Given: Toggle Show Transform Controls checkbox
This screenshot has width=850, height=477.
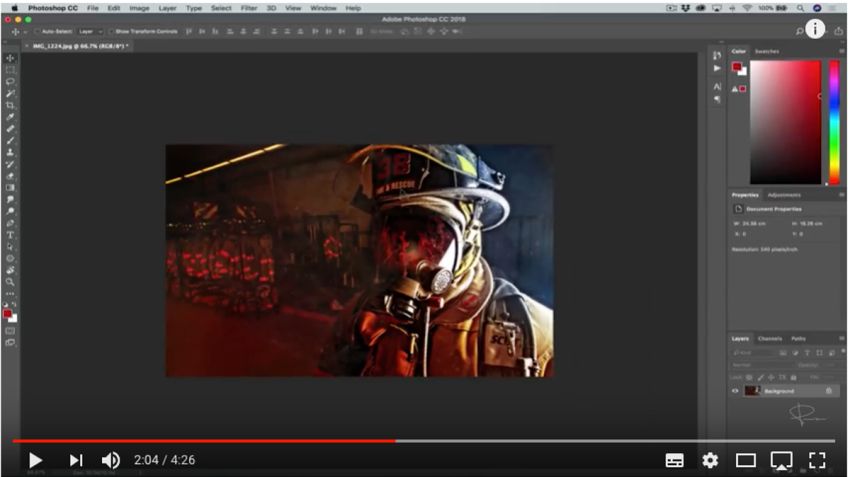Looking at the screenshot, I should click(111, 31).
